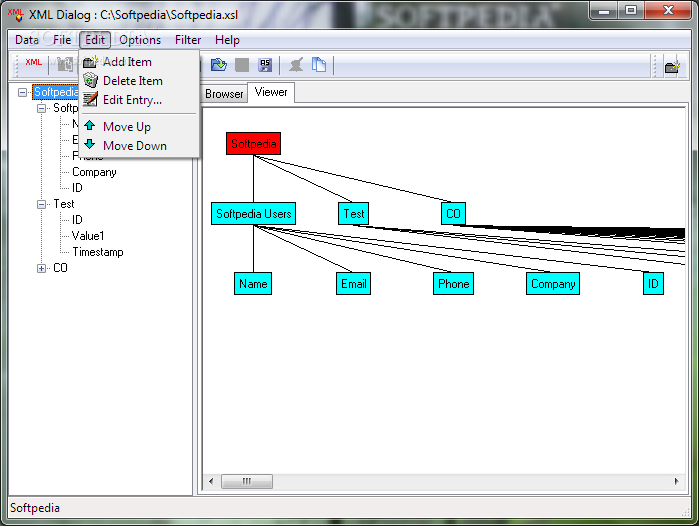Click the XML Dialog app icon in title bar
699x526 pixels.
pos(16,15)
